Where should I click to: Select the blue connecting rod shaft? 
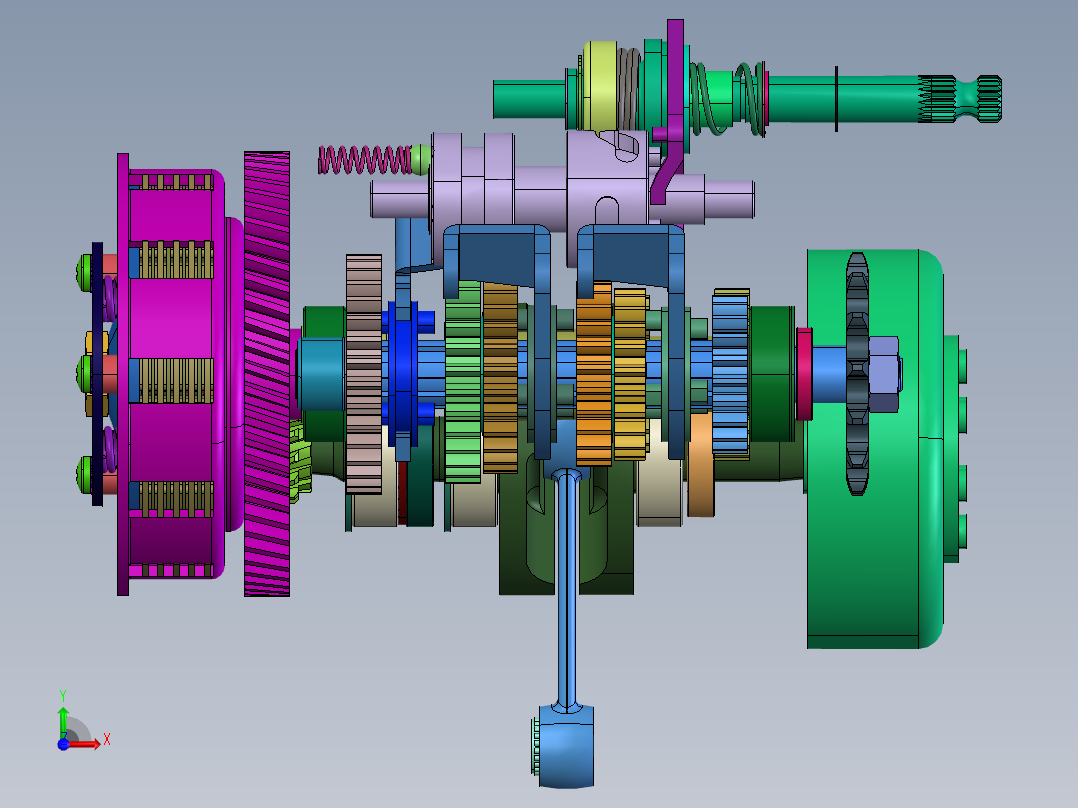point(567,591)
